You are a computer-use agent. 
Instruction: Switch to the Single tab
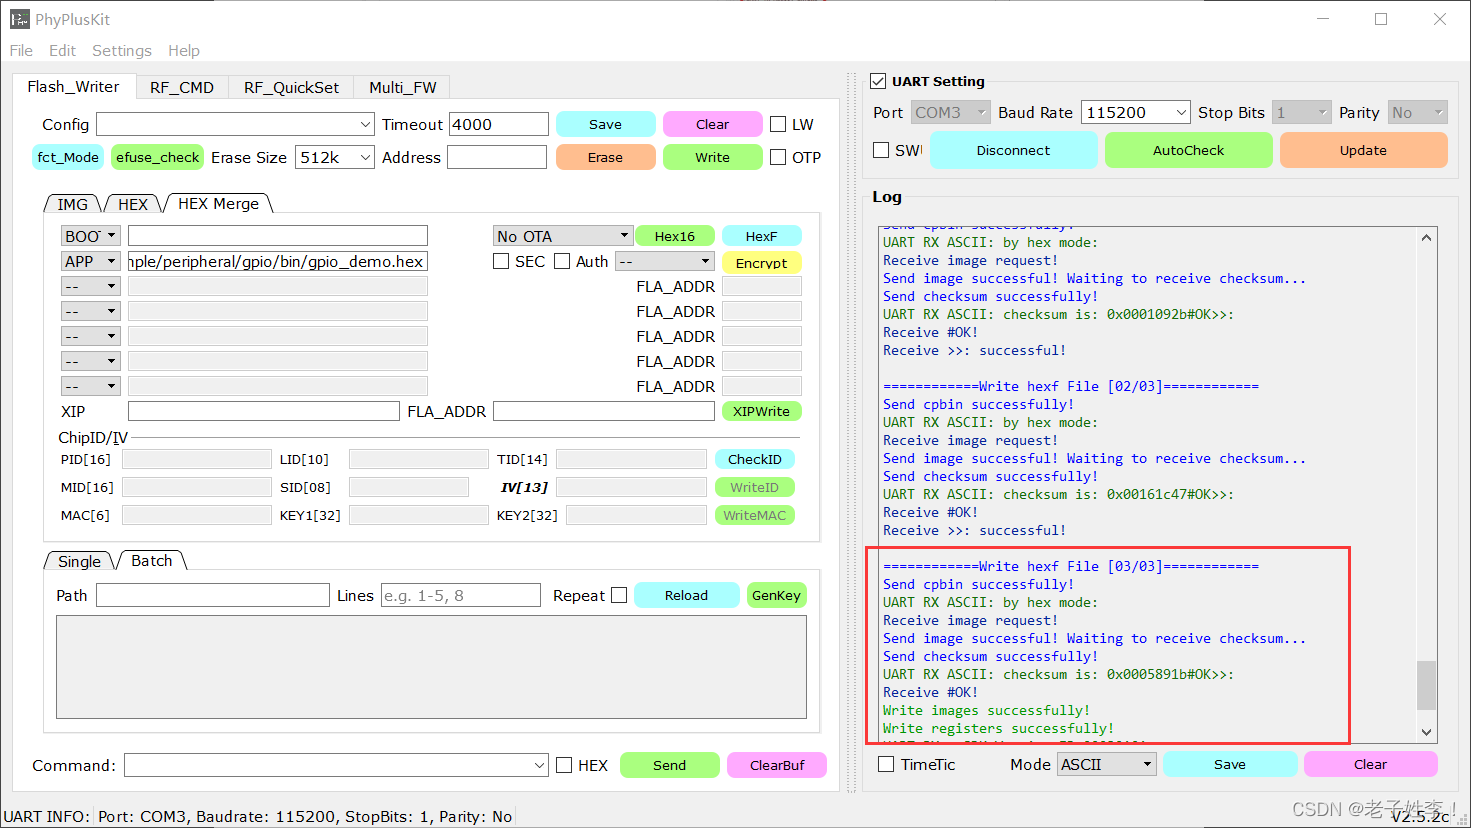tap(79, 561)
